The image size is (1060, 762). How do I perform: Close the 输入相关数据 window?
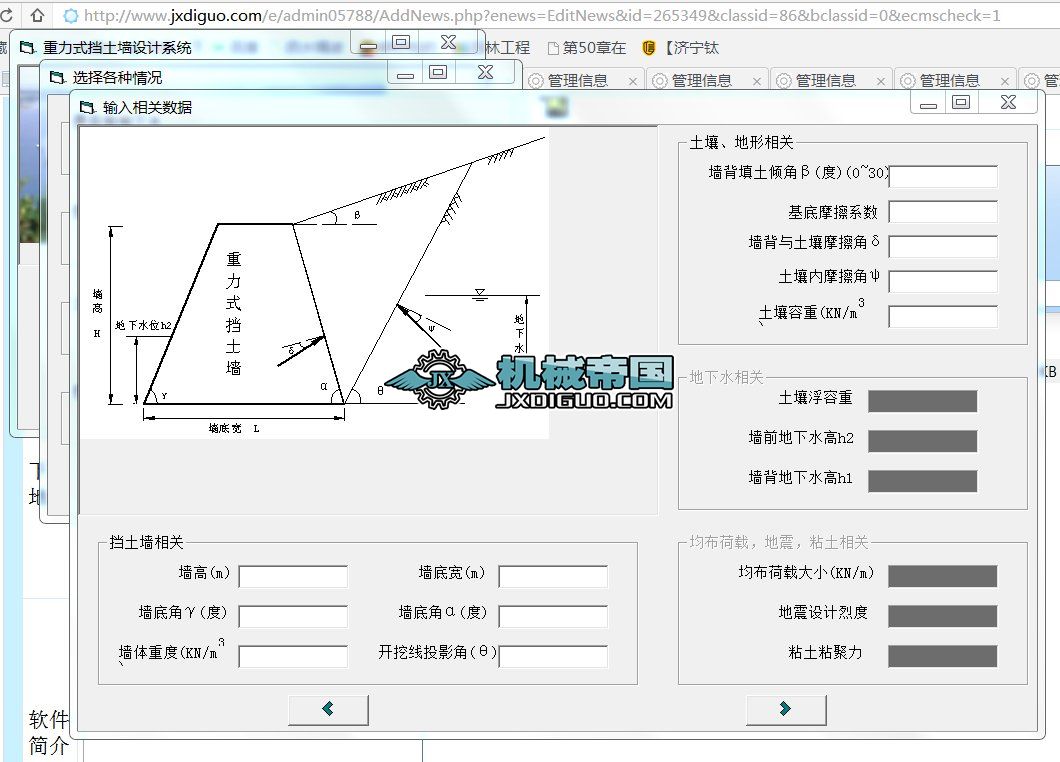(x=1008, y=102)
